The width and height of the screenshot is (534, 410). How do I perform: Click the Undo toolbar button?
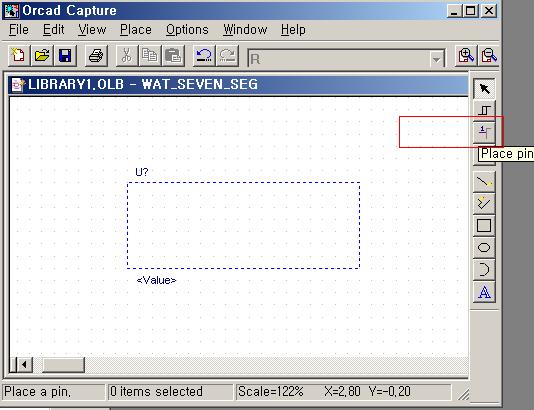[x=204, y=56]
